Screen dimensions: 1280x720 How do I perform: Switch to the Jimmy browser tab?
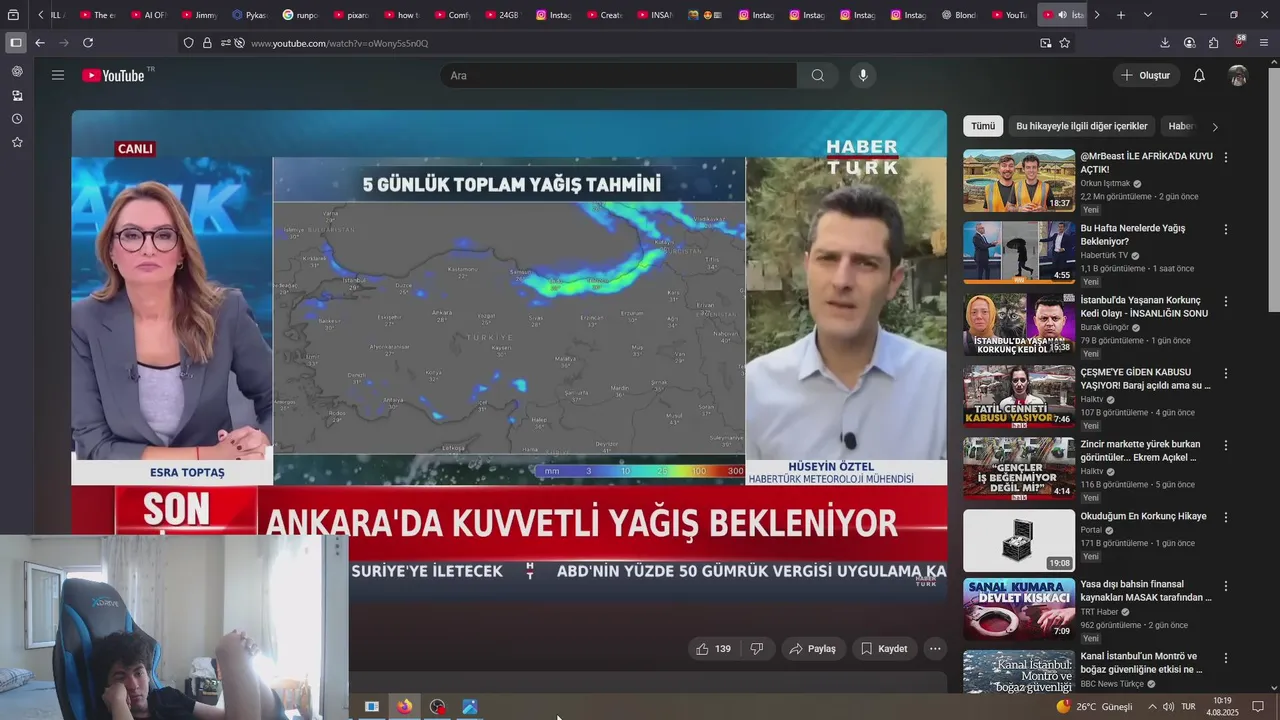click(x=199, y=15)
